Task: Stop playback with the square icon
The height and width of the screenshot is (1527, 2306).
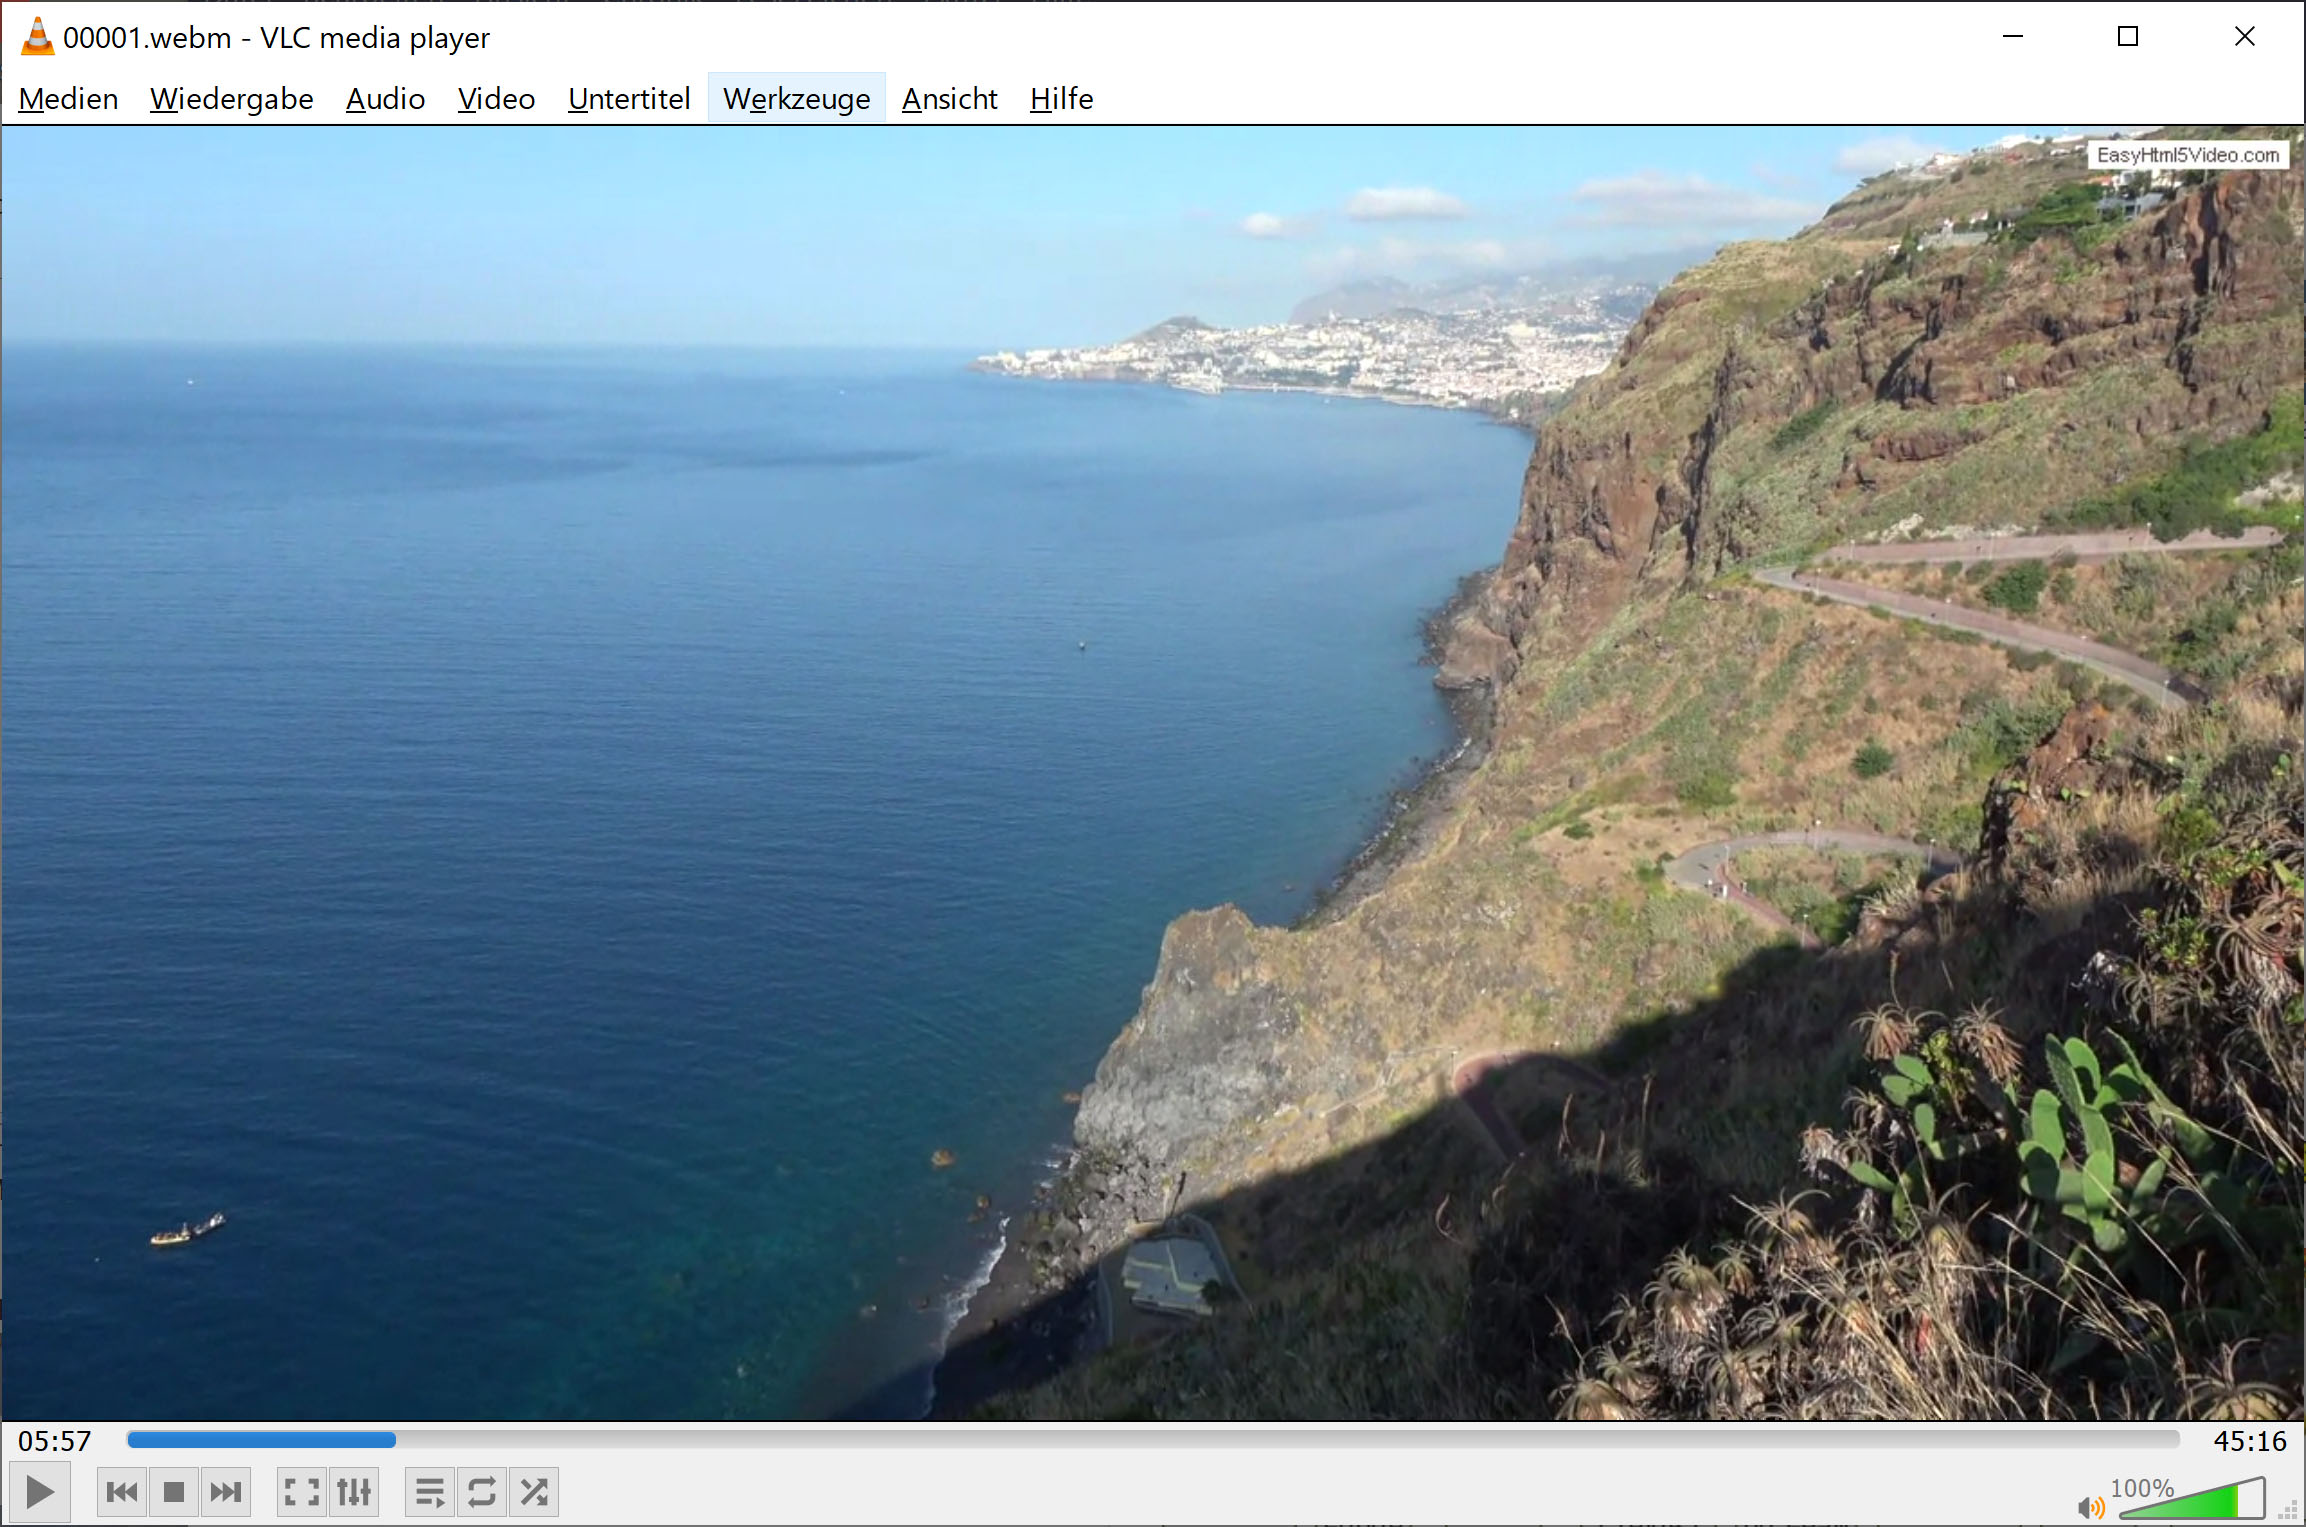Action: click(x=174, y=1493)
